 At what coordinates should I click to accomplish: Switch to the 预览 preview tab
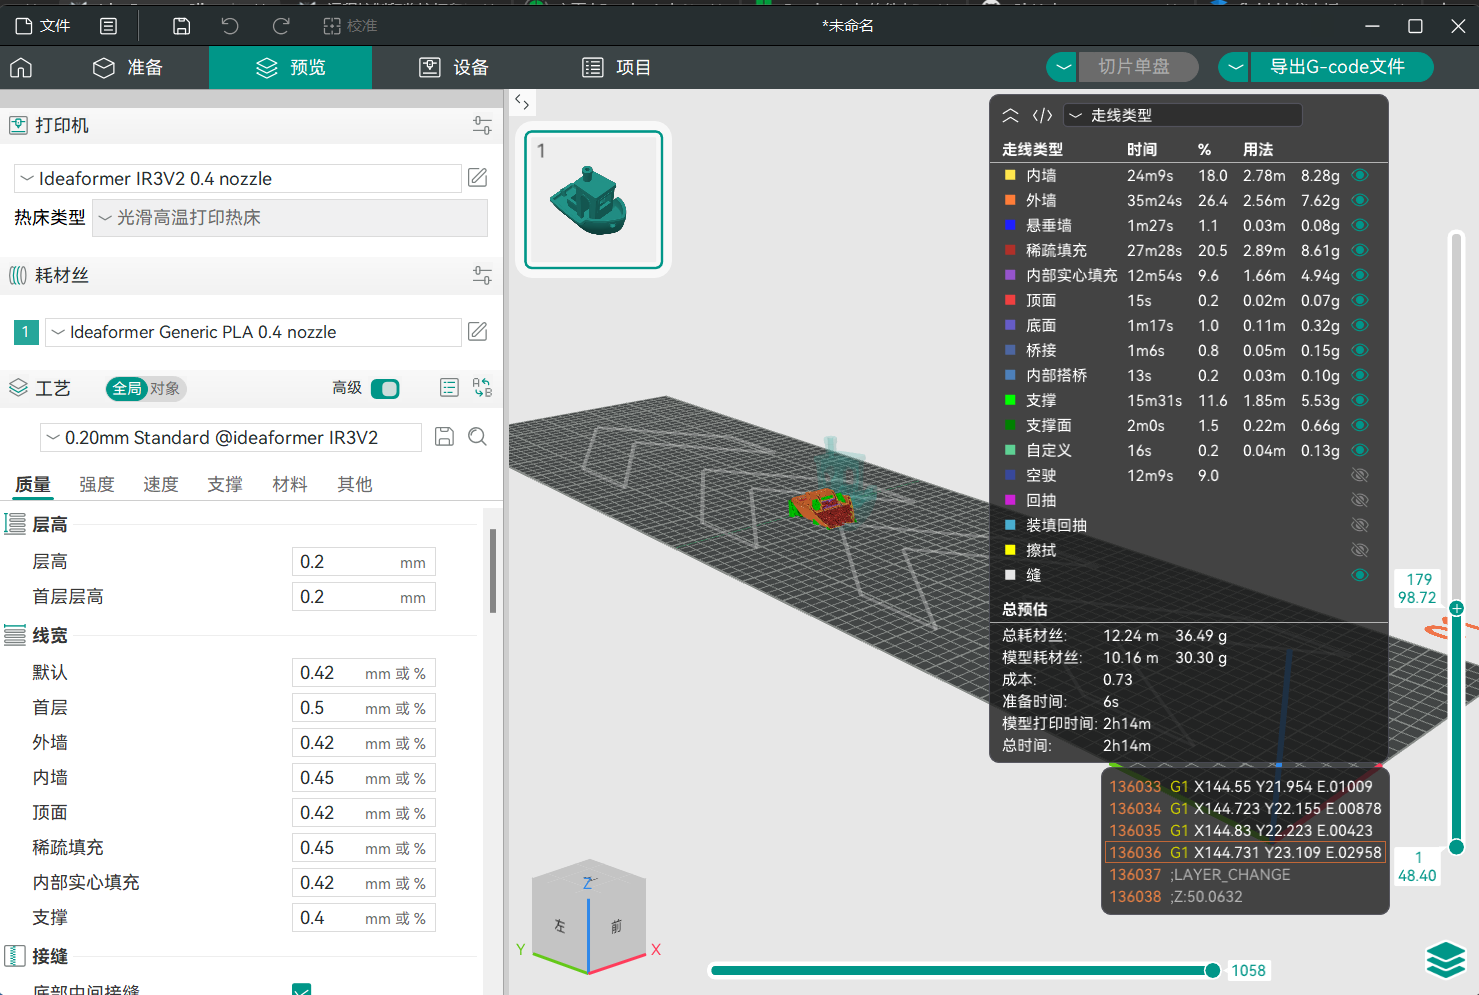pyautogui.click(x=291, y=67)
